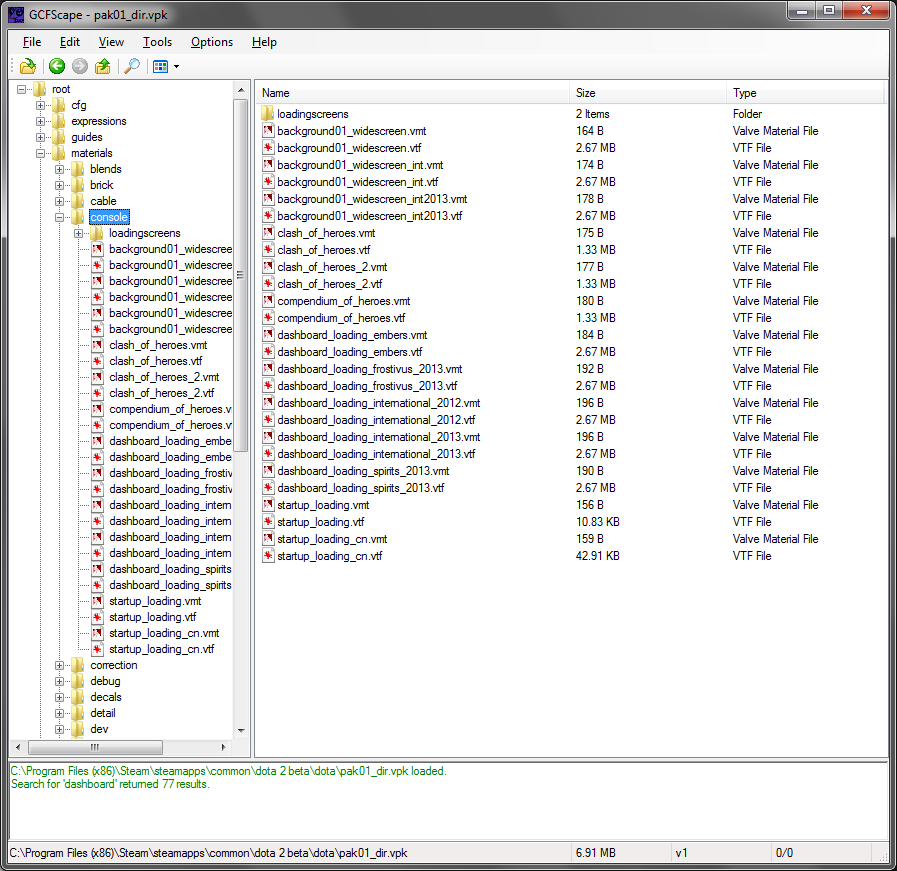Screen dimensions: 897x871
Task: Click icon of startup_loading.vmt in file list
Action: click(x=268, y=505)
